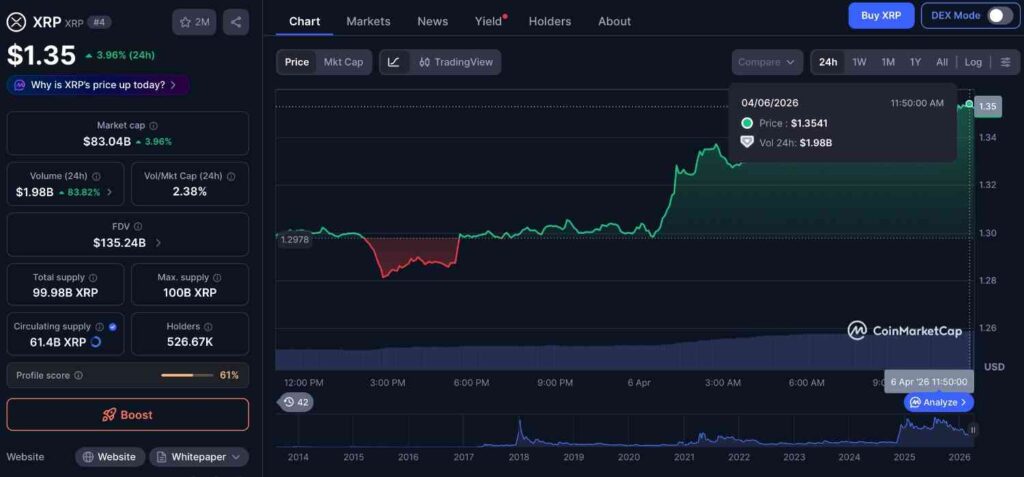Open the Markets tab
This screenshot has height=477, width=1024.
368,21
